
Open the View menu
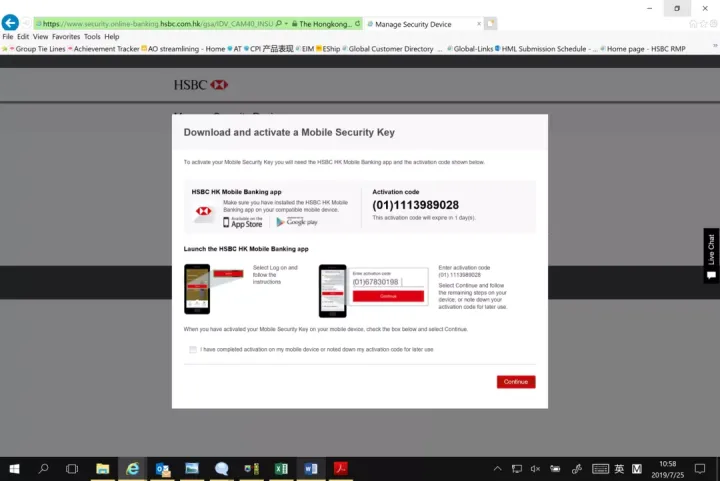(40, 36)
